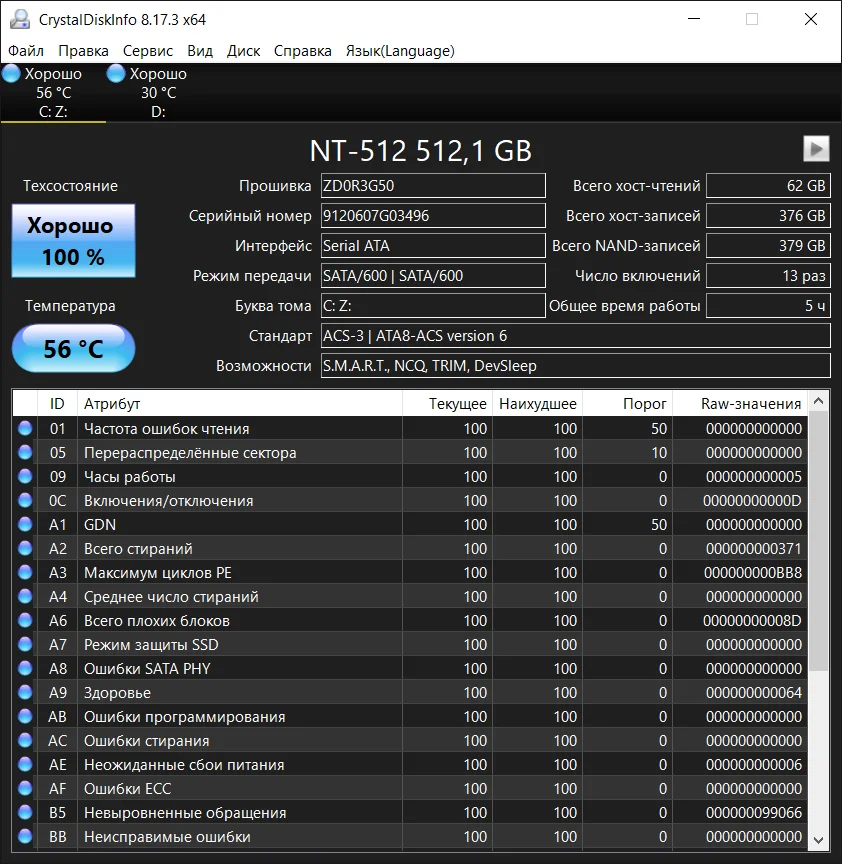Open the Файл menu
The width and height of the screenshot is (842, 864).
25,51
